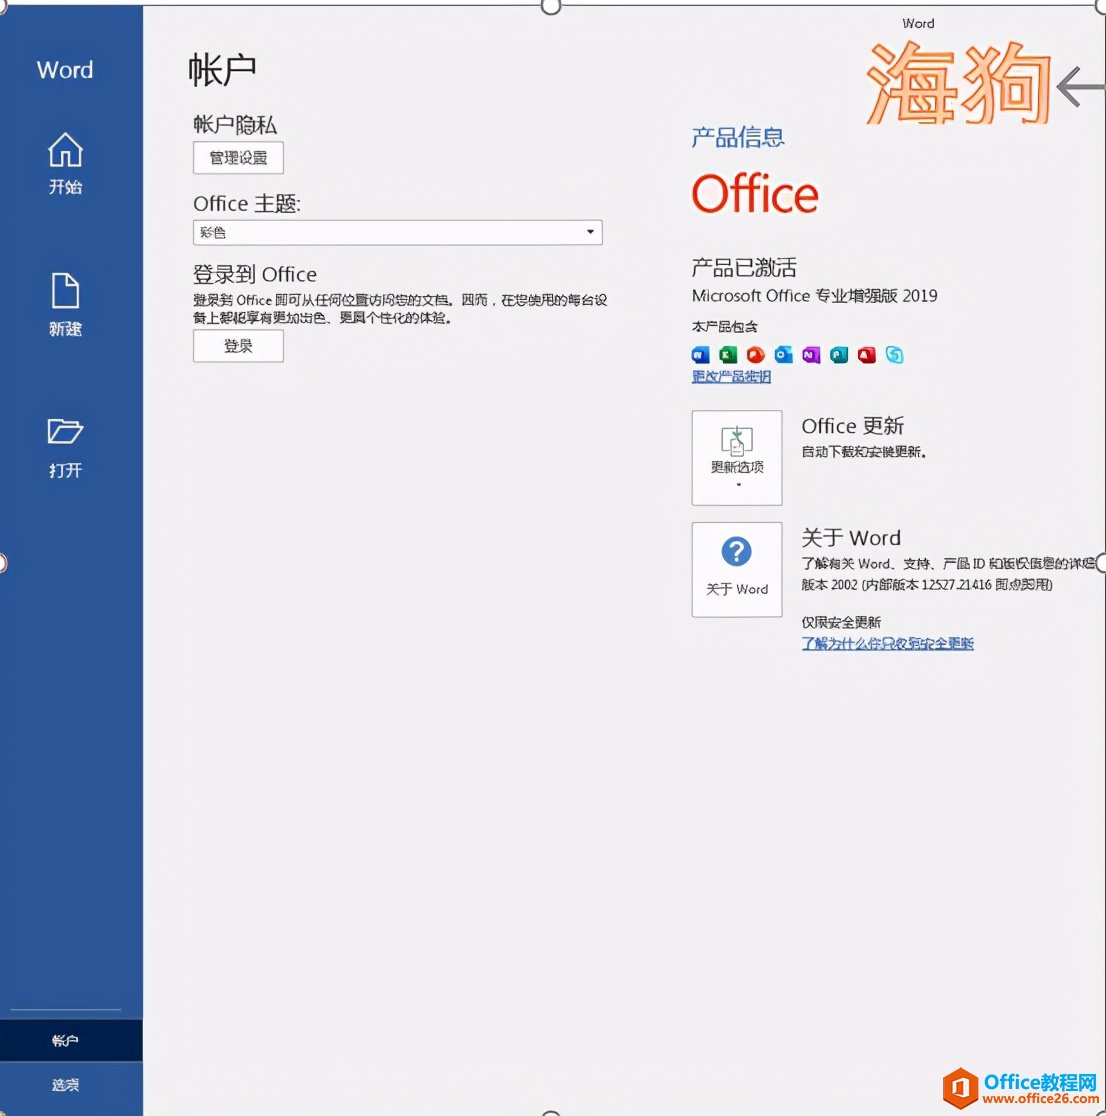Image resolution: width=1106 pixels, height=1116 pixels.
Task: Click the 帐户隐私 heading text
Action: pos(235,125)
